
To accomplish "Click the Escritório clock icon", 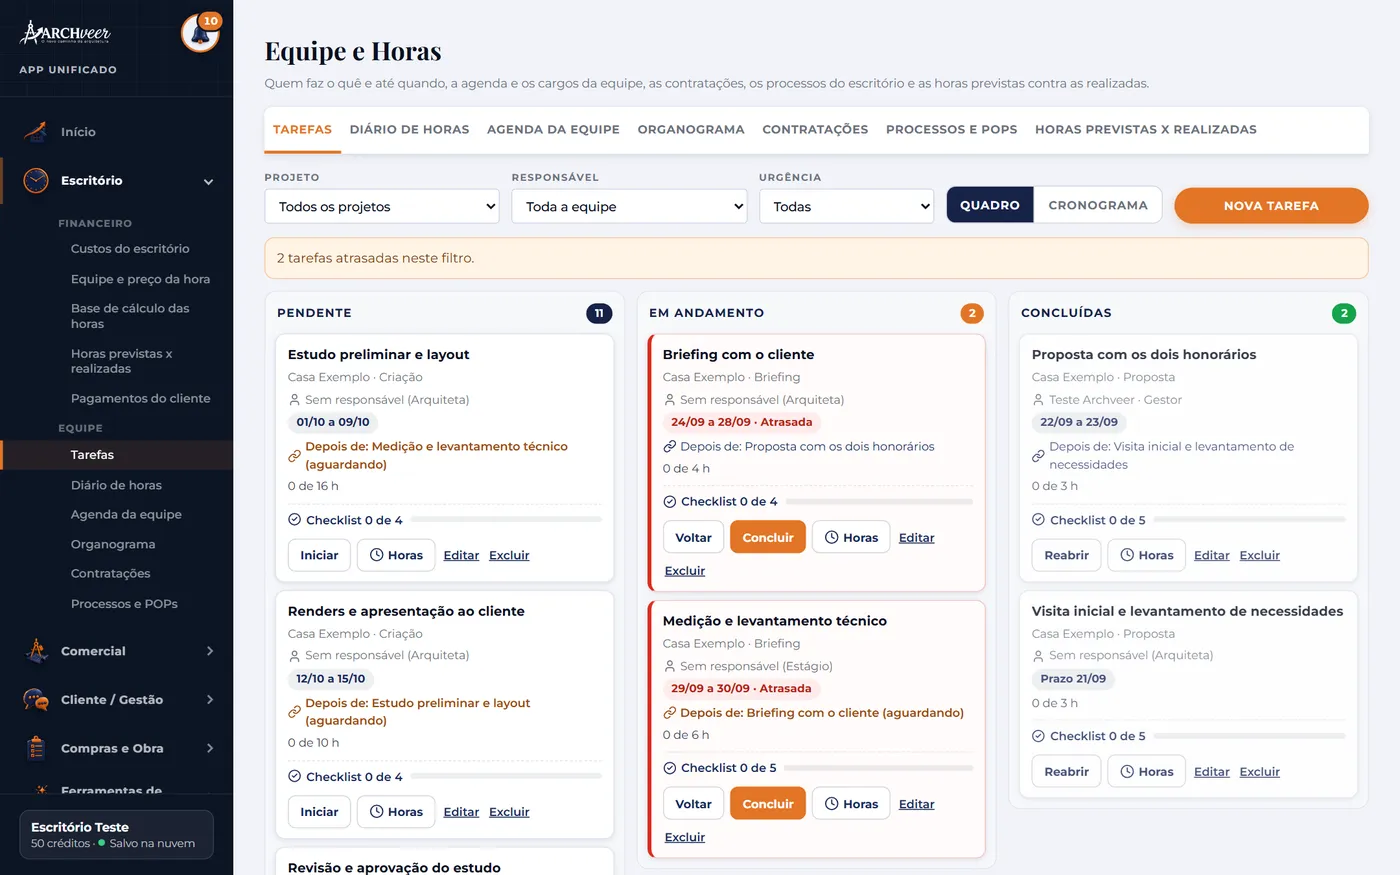I will (x=36, y=180).
